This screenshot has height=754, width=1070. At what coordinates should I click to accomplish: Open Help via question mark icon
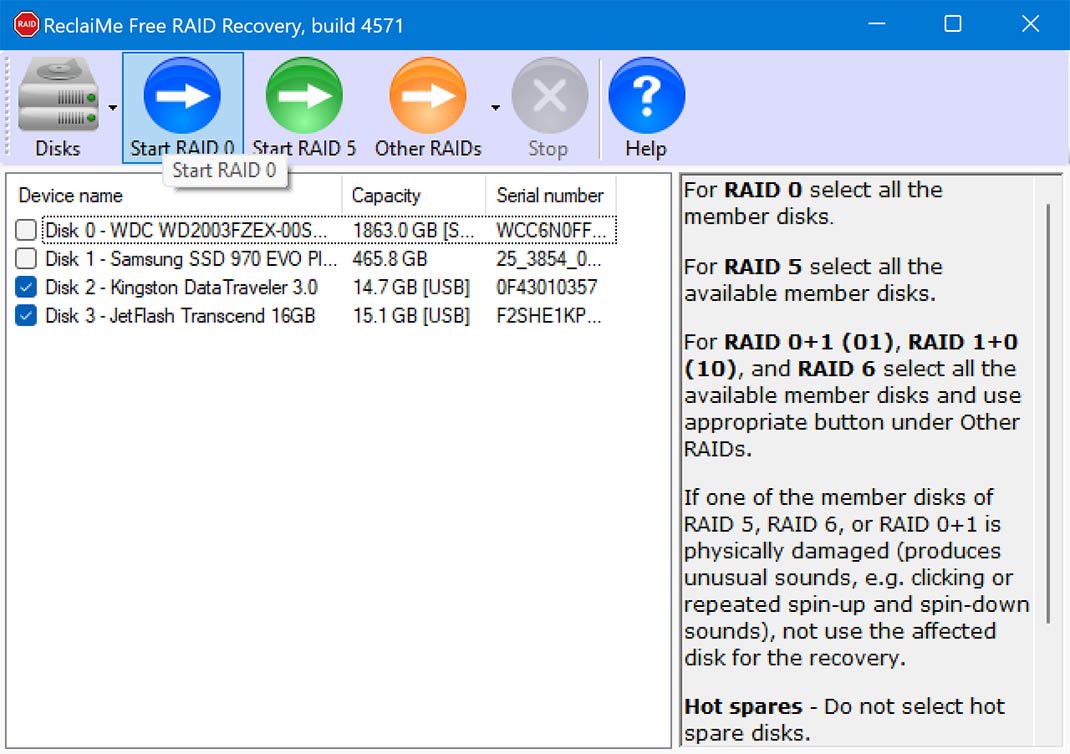pos(646,96)
